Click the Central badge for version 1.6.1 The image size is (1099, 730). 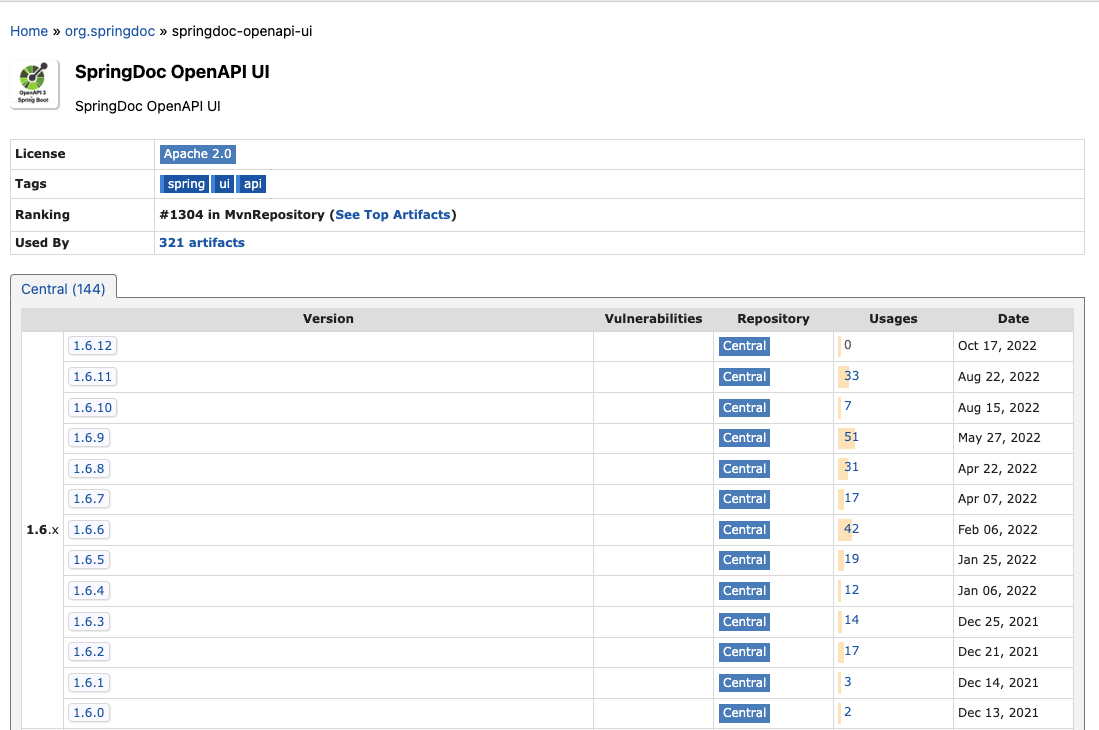click(x=744, y=682)
